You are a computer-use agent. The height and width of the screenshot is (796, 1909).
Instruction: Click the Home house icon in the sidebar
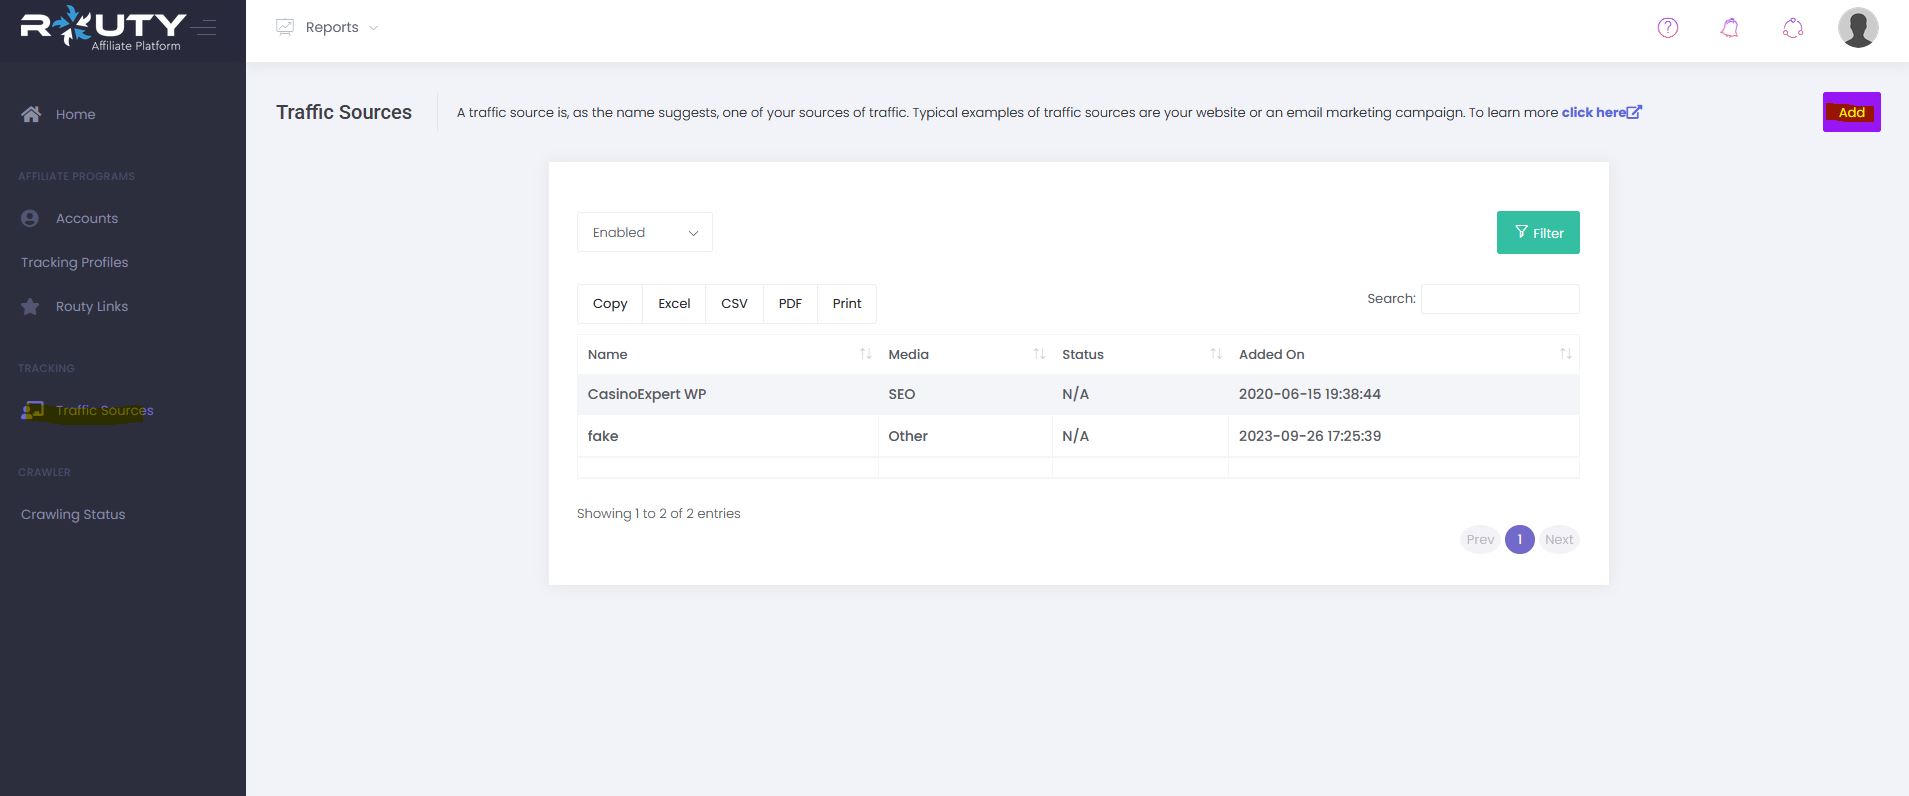tap(31, 114)
